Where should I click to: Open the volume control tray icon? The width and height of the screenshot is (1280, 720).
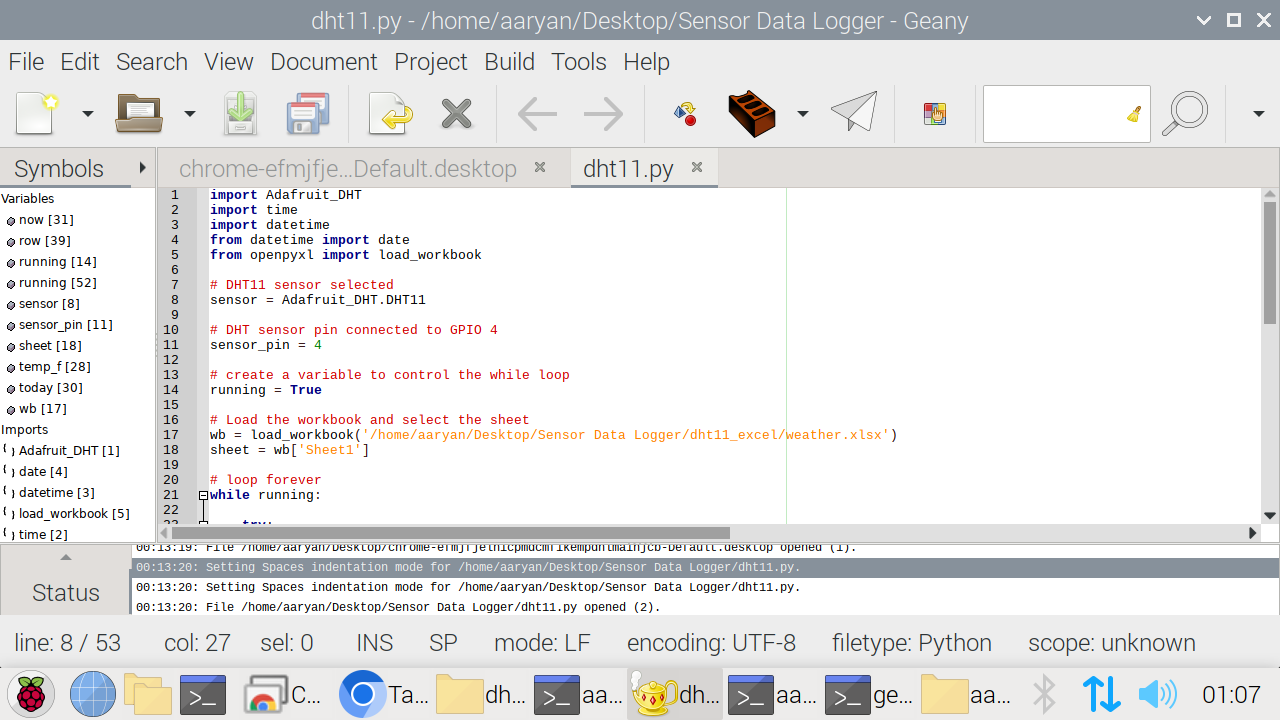(1157, 694)
